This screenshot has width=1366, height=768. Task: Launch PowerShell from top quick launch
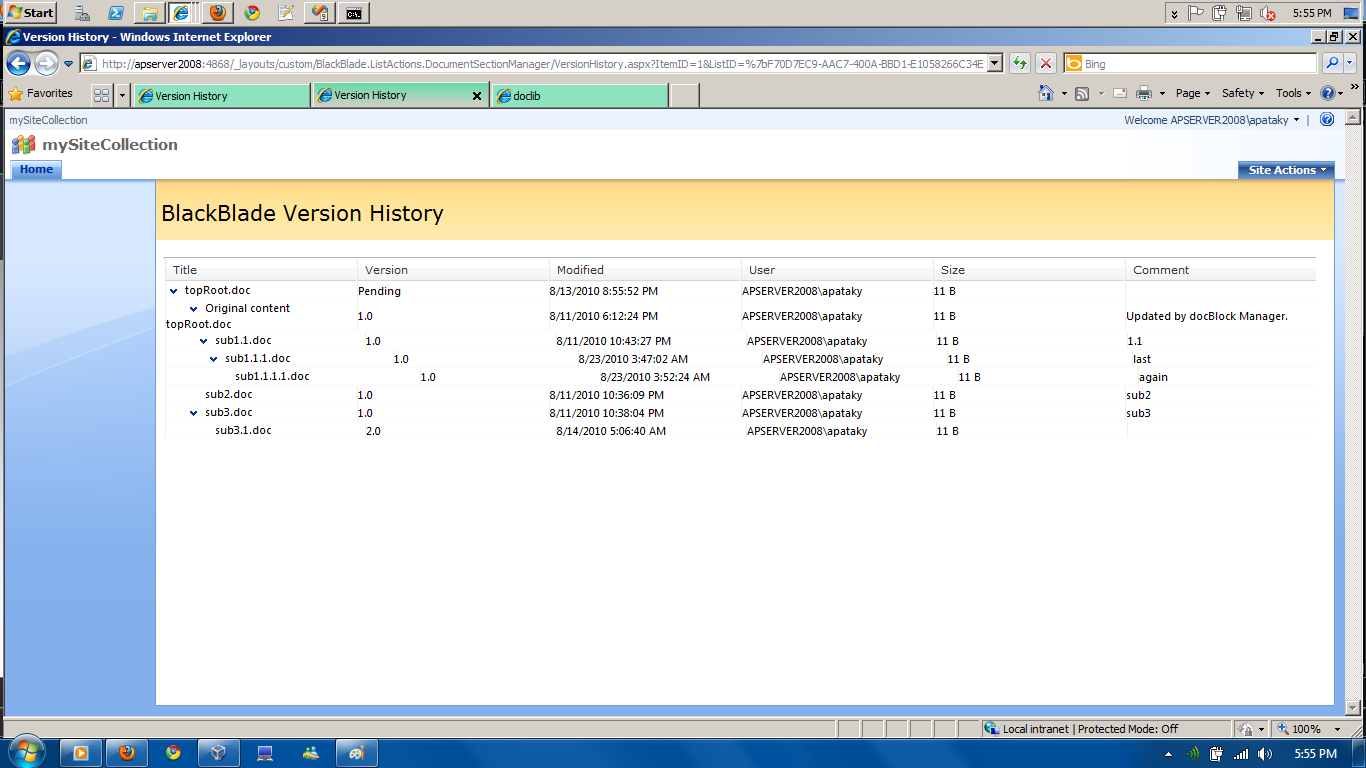(116, 13)
